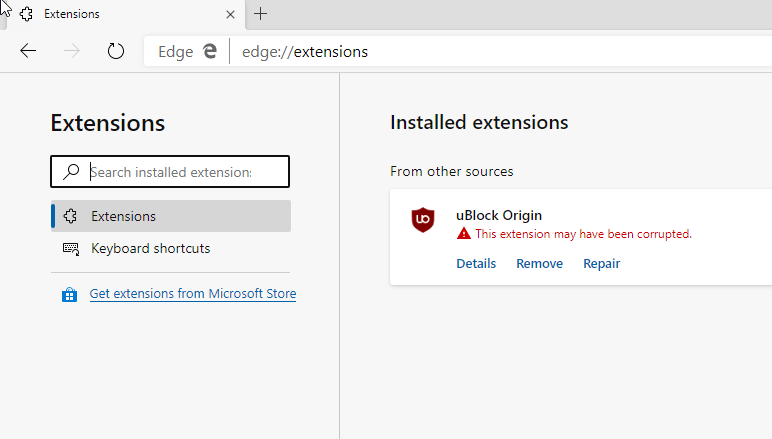Click the forward navigation arrow

(x=72, y=51)
